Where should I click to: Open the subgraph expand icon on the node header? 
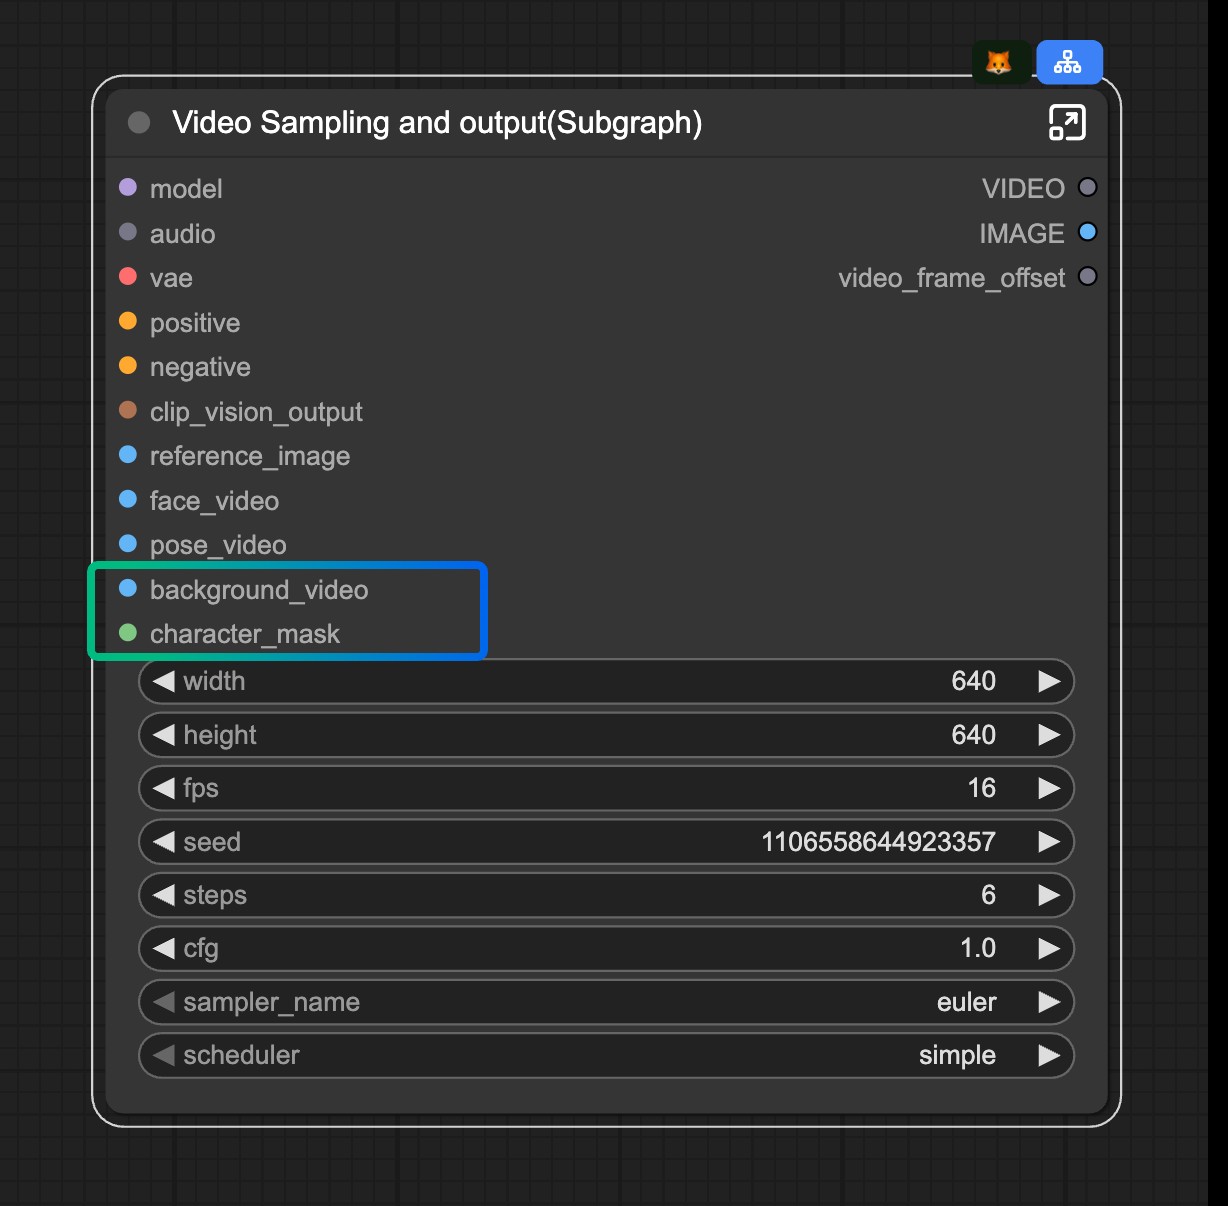click(x=1067, y=122)
